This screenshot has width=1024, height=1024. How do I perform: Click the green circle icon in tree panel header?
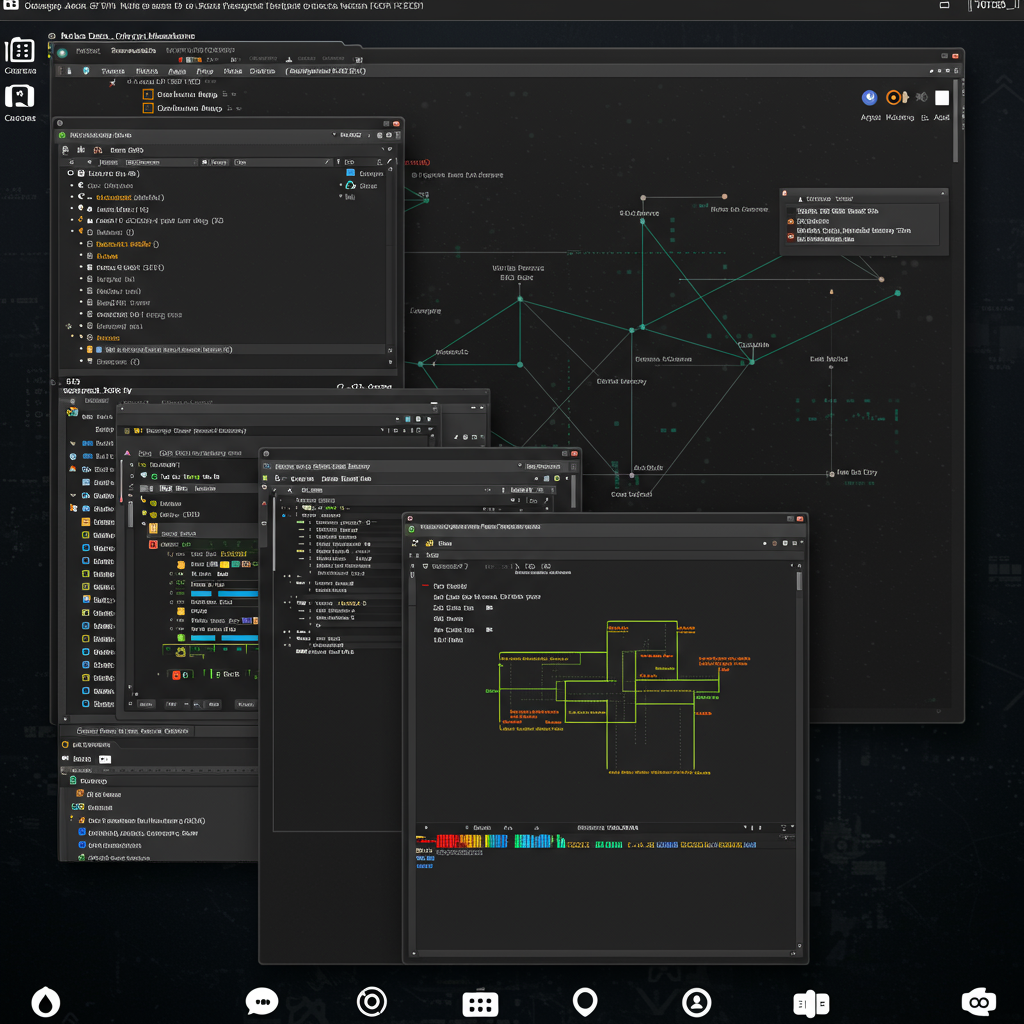click(x=63, y=135)
